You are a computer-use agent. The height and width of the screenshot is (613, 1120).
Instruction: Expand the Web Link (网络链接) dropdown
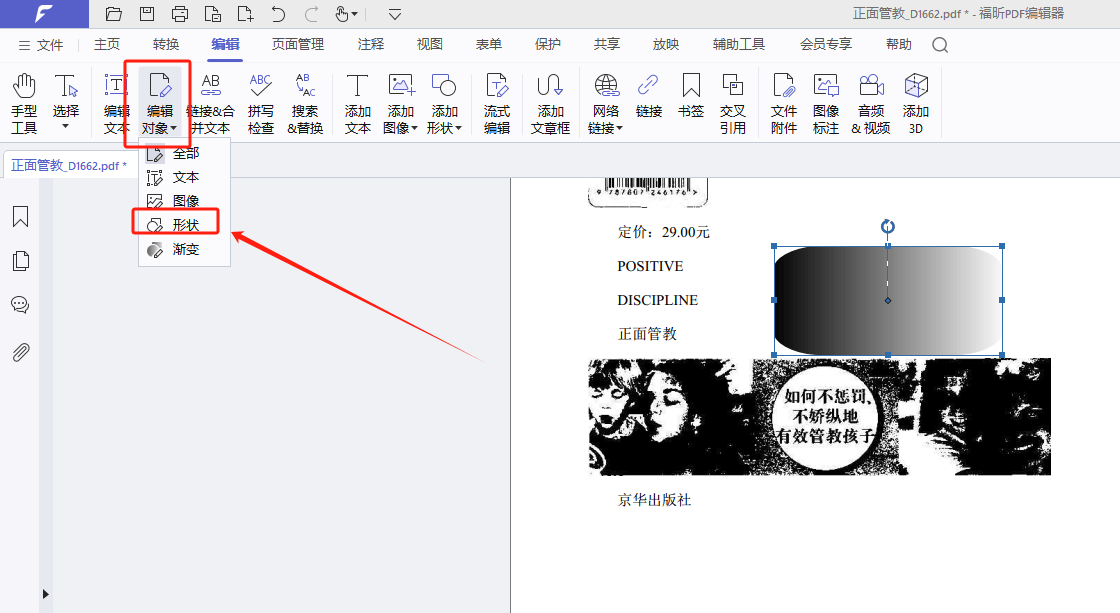[x=605, y=128]
